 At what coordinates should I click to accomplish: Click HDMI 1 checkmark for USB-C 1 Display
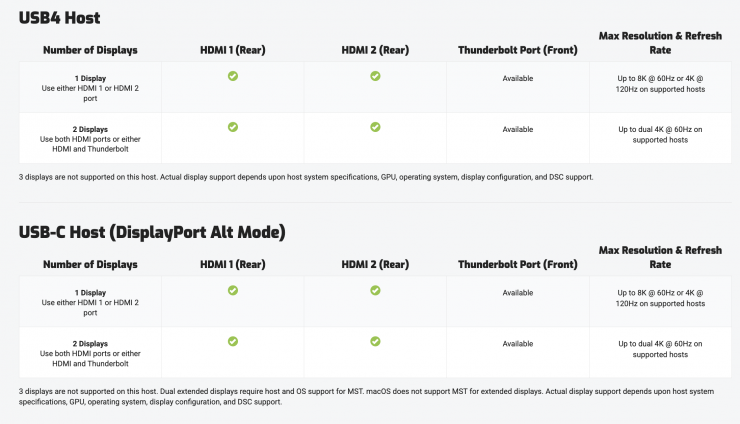[x=233, y=290]
